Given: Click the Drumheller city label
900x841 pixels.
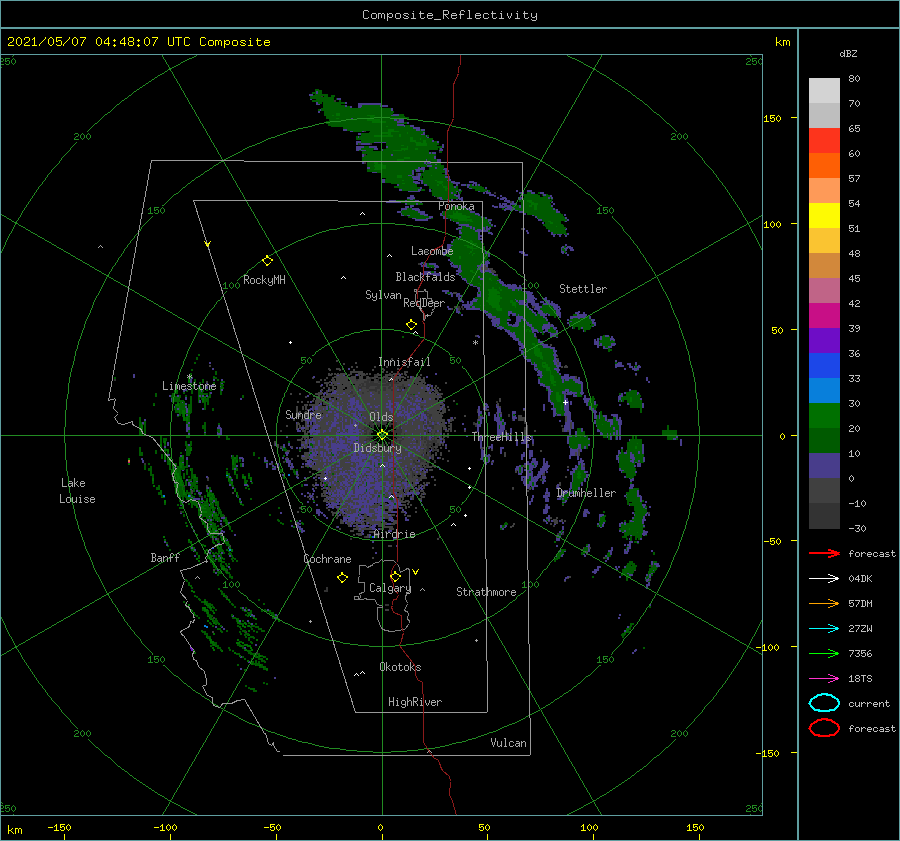Looking at the screenshot, I should 586,493.
